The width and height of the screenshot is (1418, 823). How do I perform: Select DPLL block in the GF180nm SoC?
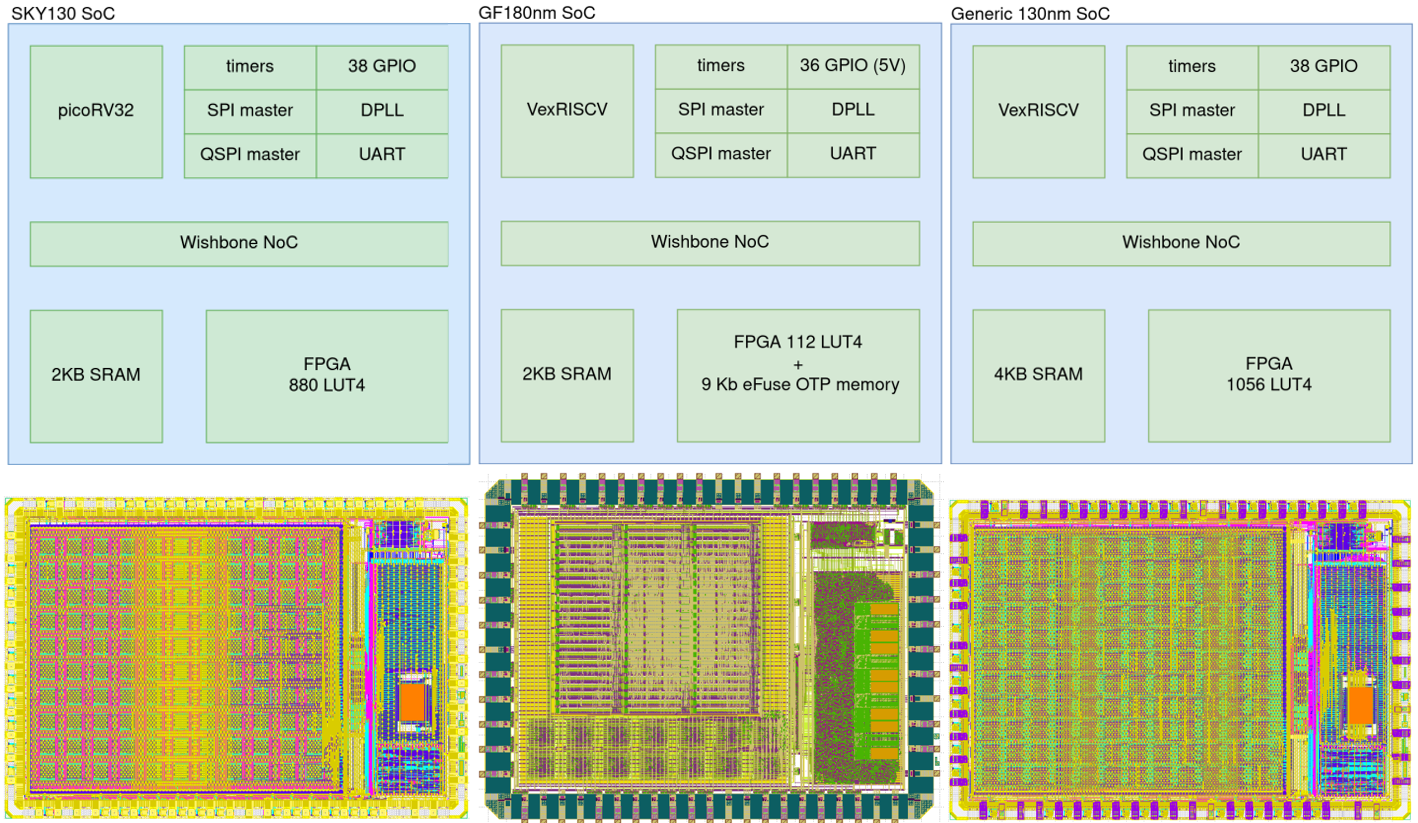click(x=853, y=111)
